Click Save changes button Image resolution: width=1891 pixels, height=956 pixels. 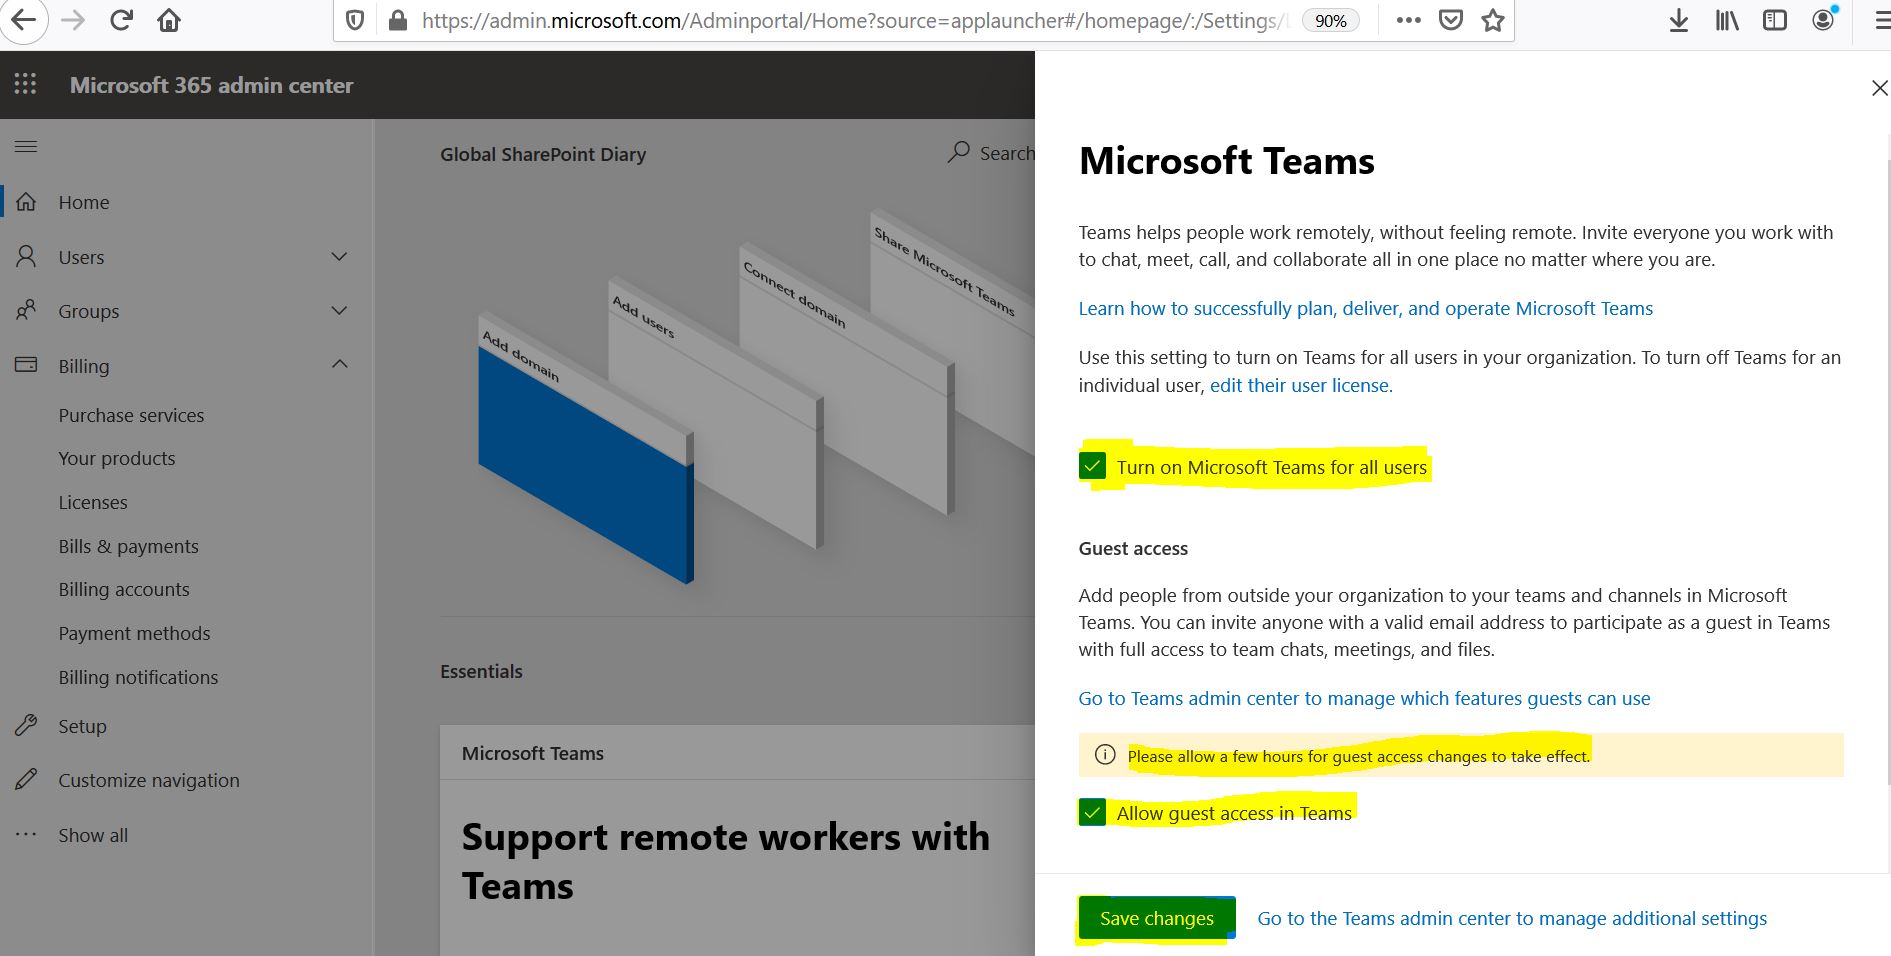tap(1156, 918)
